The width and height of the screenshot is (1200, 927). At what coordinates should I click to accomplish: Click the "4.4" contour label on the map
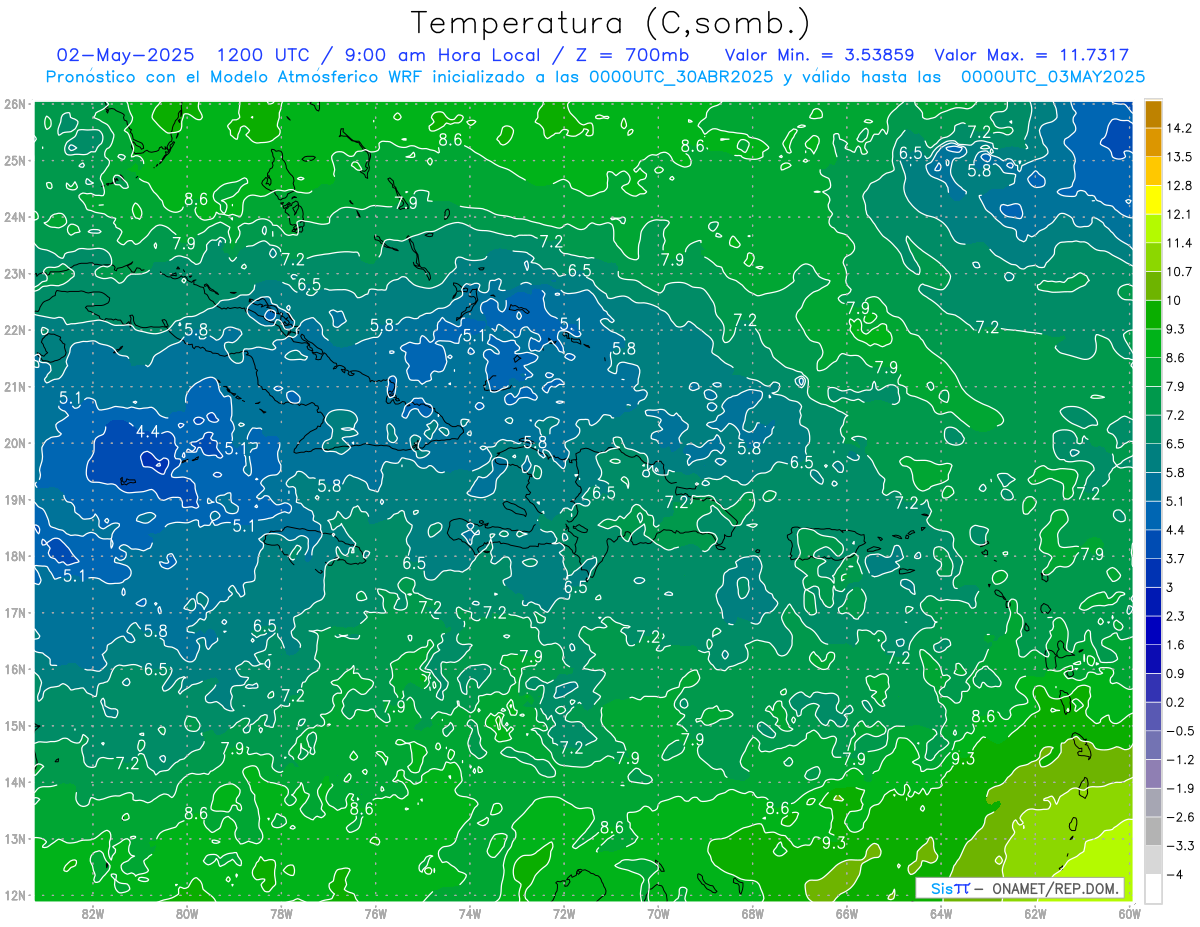point(148,432)
